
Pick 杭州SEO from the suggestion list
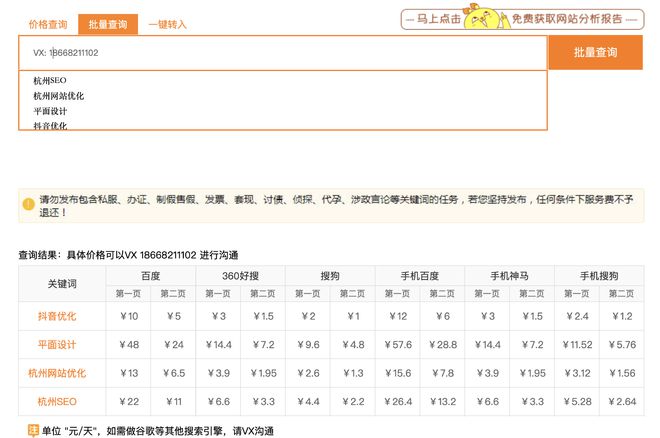click(x=50, y=80)
